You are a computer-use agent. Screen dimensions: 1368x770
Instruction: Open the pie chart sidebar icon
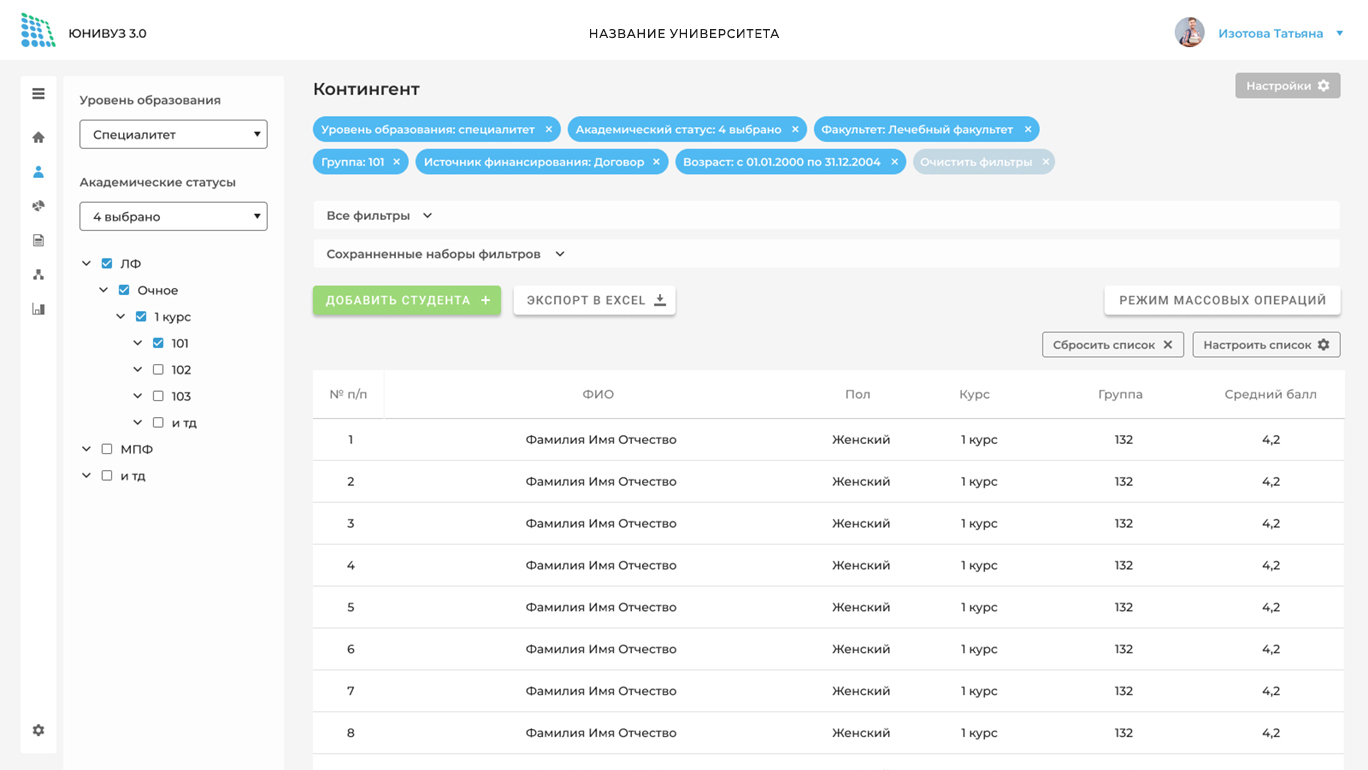38,206
